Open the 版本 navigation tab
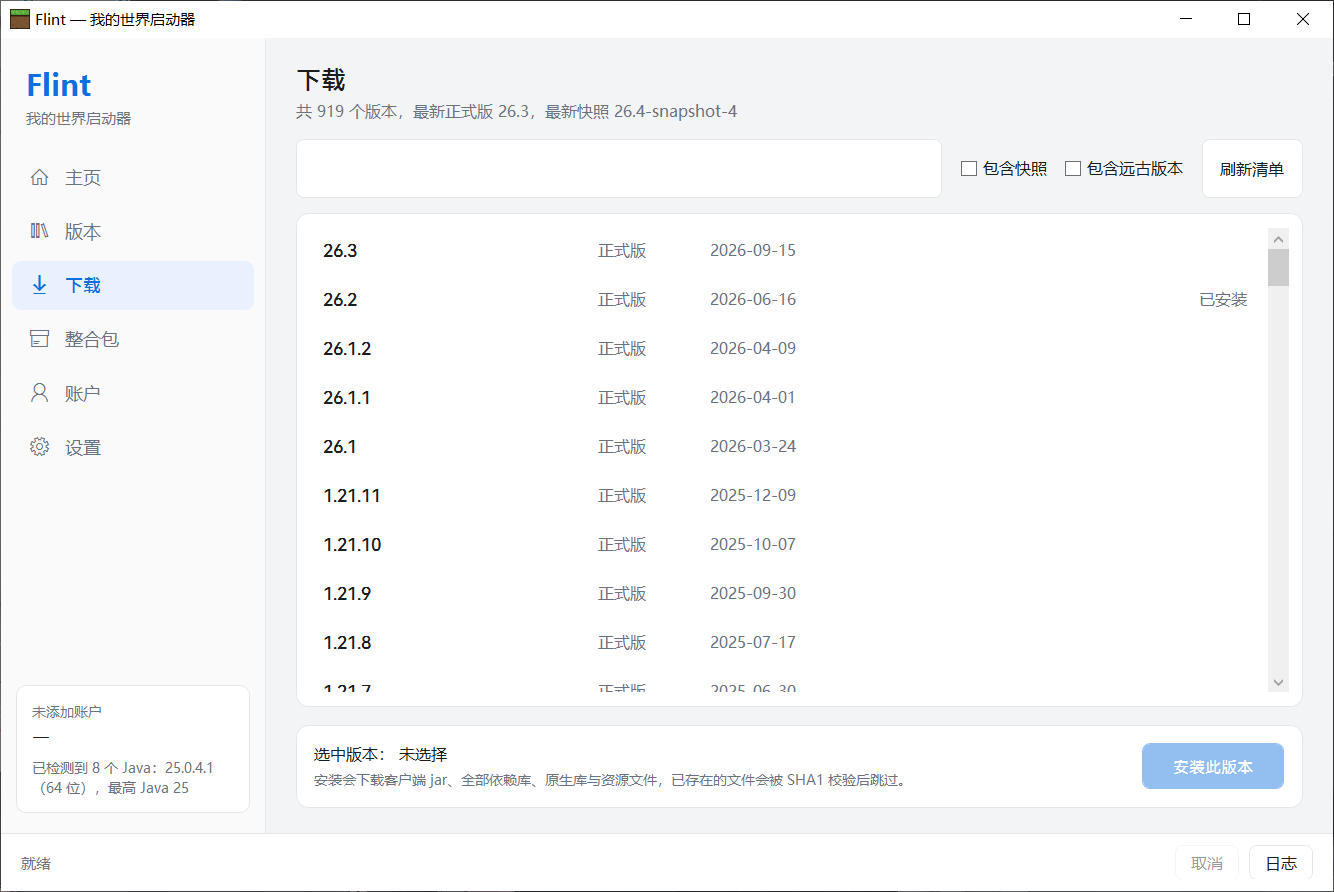Screen dimensions: 1334x892 (x=133, y=232)
